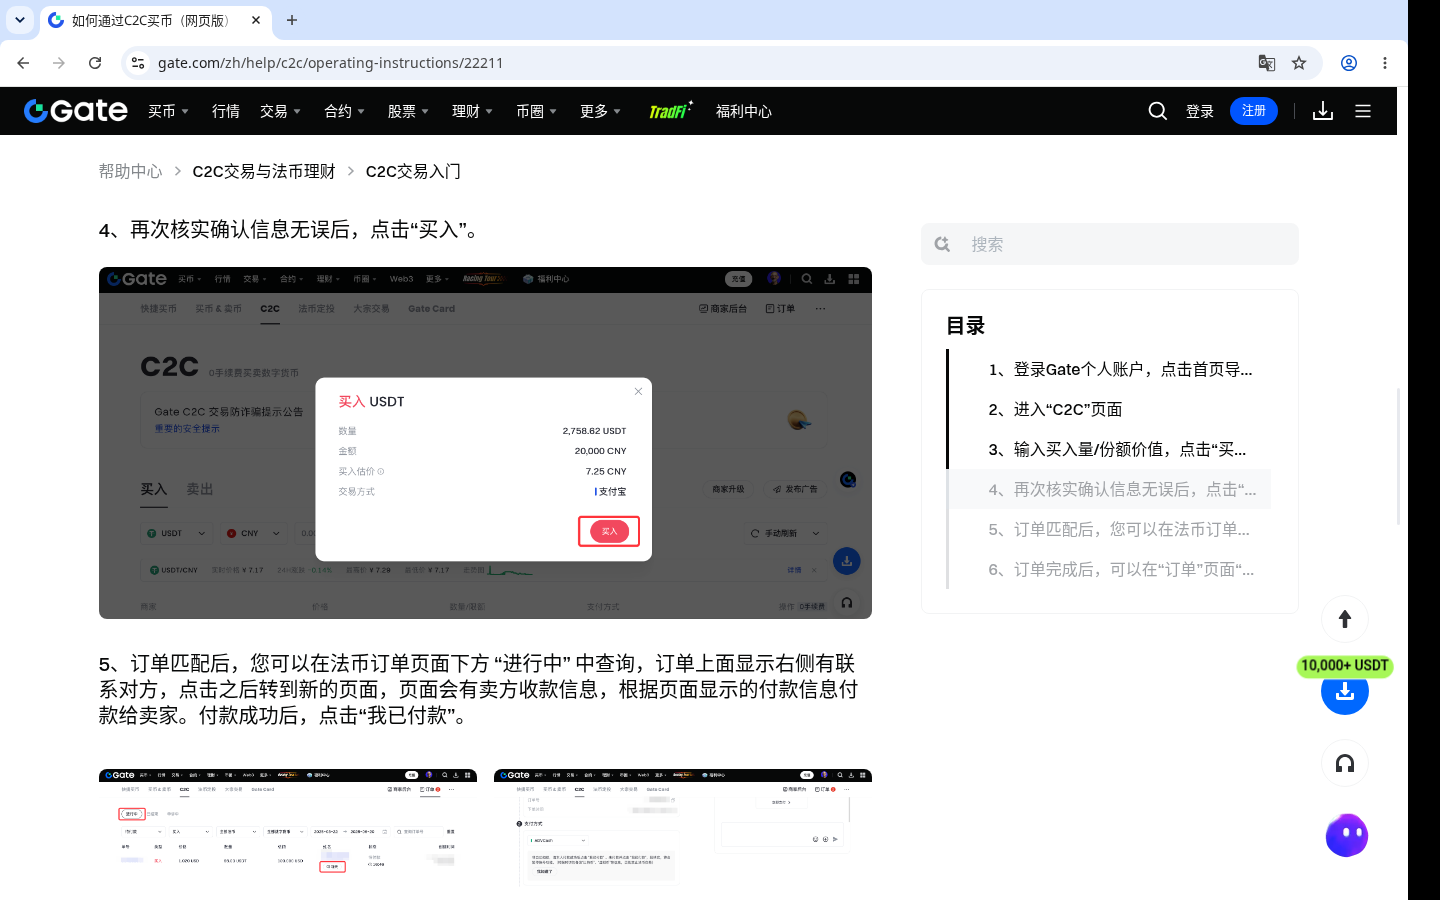
Task: Jump to contents item 6、订单完成后
Action: click(1121, 569)
